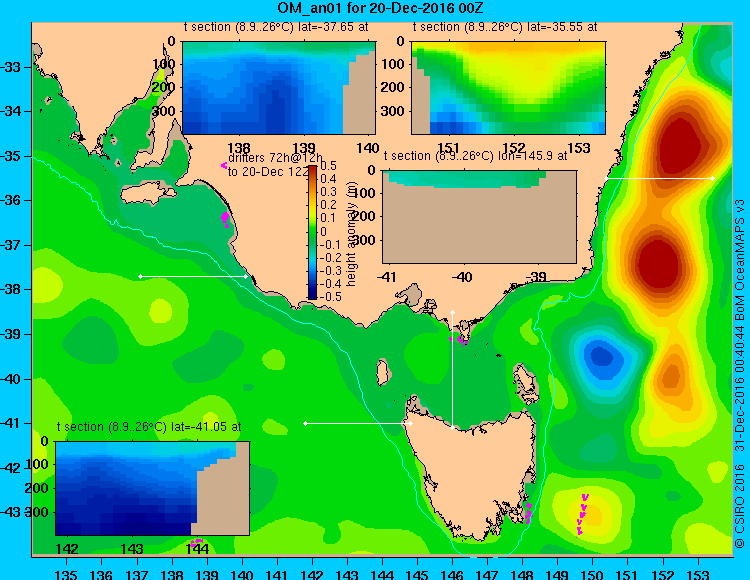The height and width of the screenshot is (580, 750).
Task: Click the magenta drifter near the coast at latitude -36.4
Action: pos(225,219)
